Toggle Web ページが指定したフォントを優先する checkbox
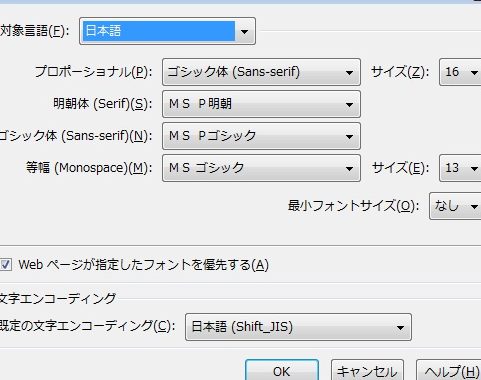Viewport: 481px width, 380px height. [x=6, y=265]
